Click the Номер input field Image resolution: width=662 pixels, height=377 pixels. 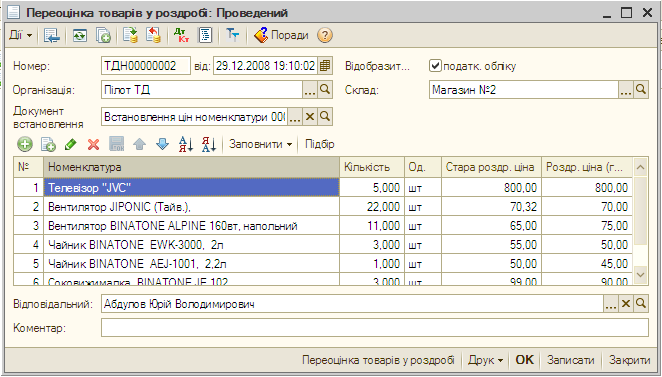[146, 66]
